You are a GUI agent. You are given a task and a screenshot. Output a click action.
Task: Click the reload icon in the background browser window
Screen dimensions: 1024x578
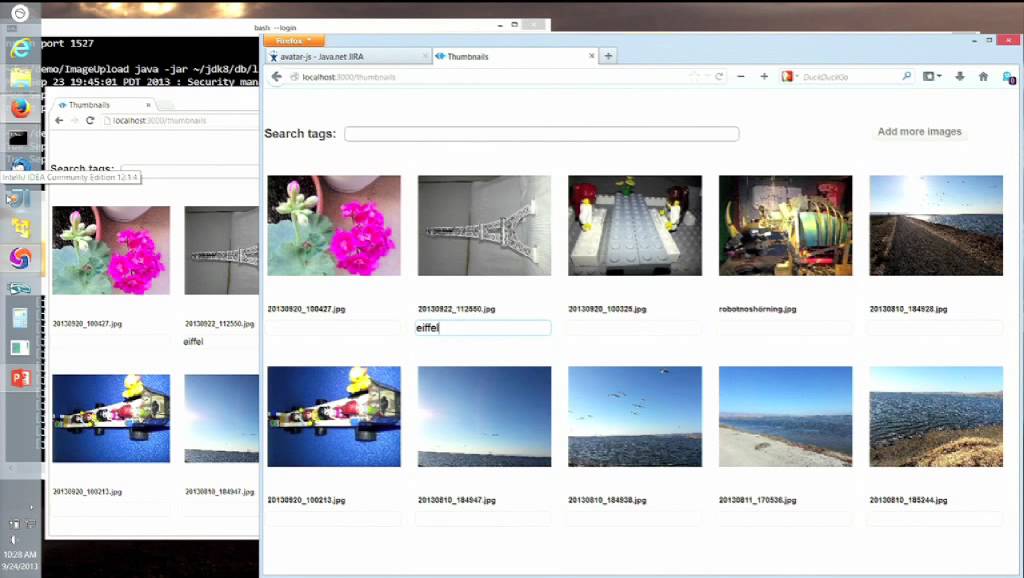point(90,120)
